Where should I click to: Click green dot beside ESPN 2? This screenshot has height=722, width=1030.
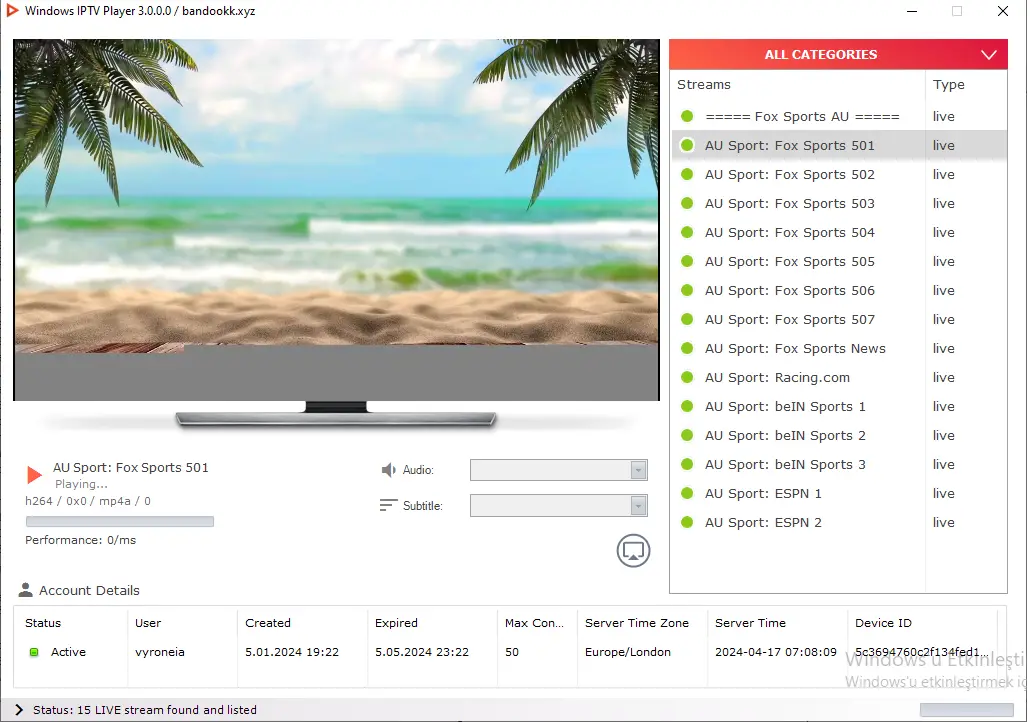(687, 522)
